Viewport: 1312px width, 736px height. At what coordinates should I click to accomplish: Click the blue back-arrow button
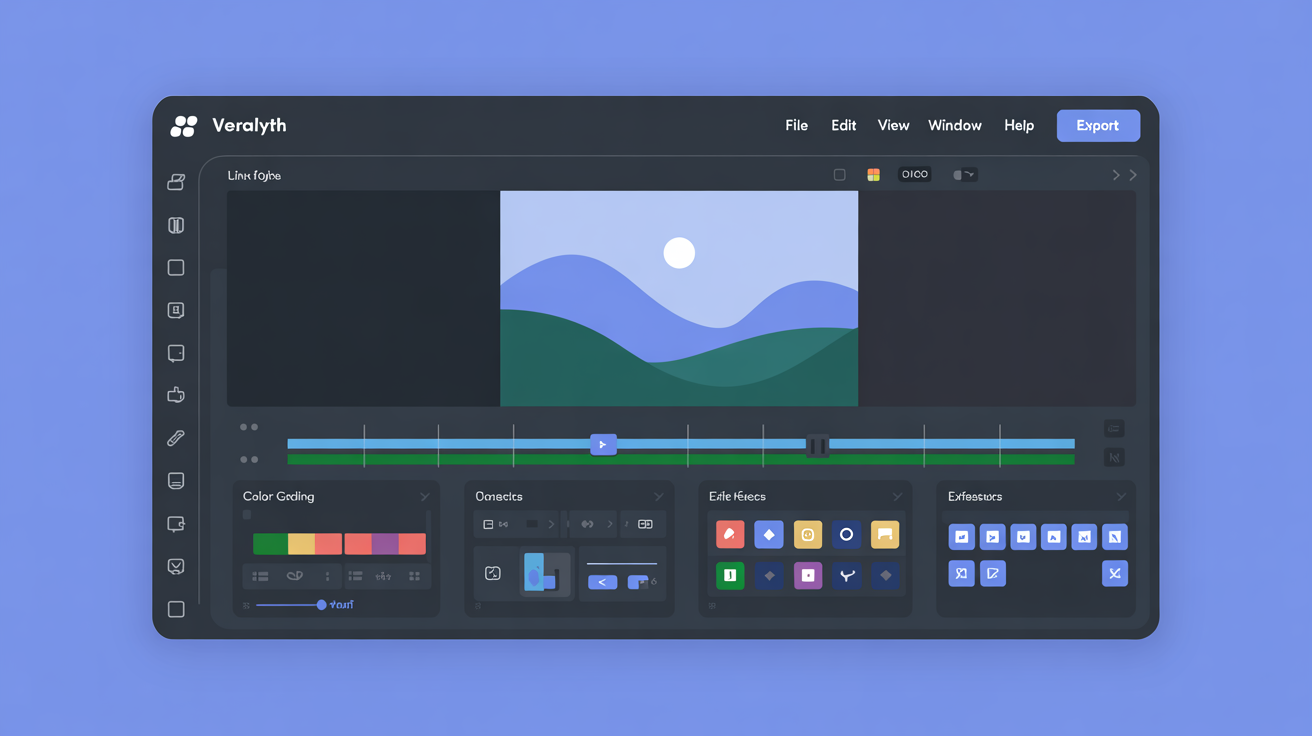(602, 582)
